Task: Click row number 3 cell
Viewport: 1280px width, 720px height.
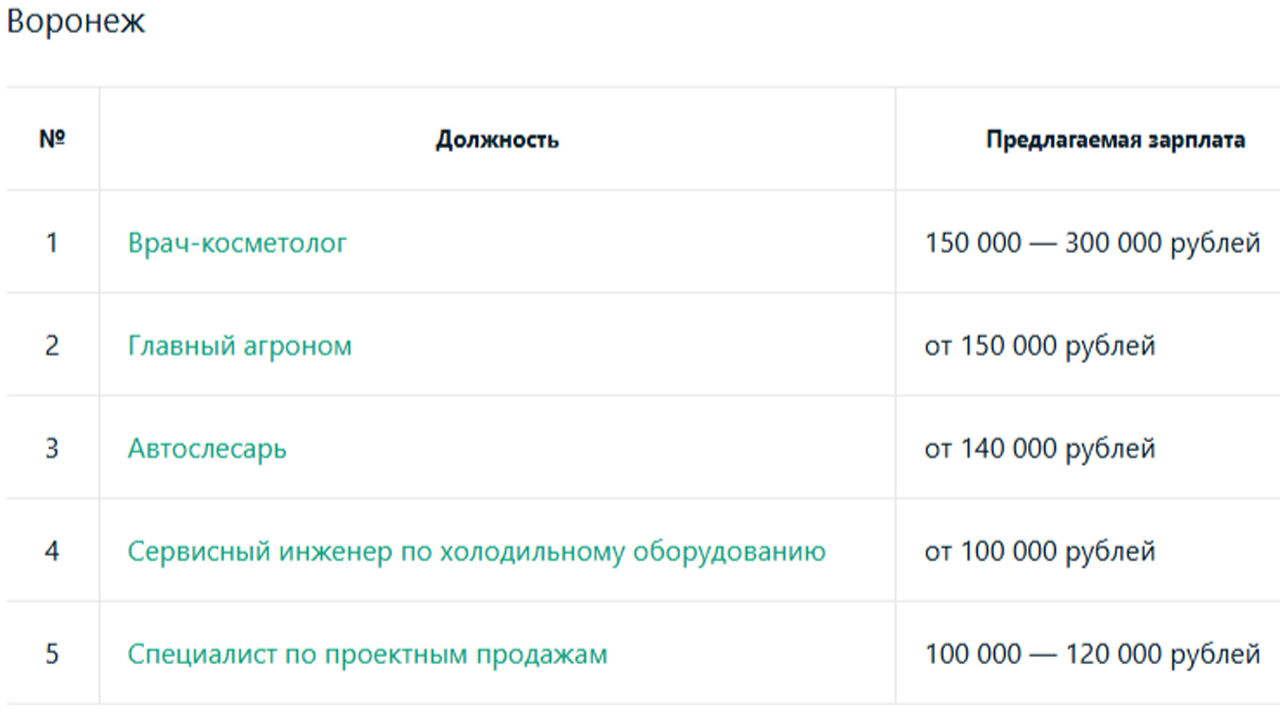Action: click(52, 448)
